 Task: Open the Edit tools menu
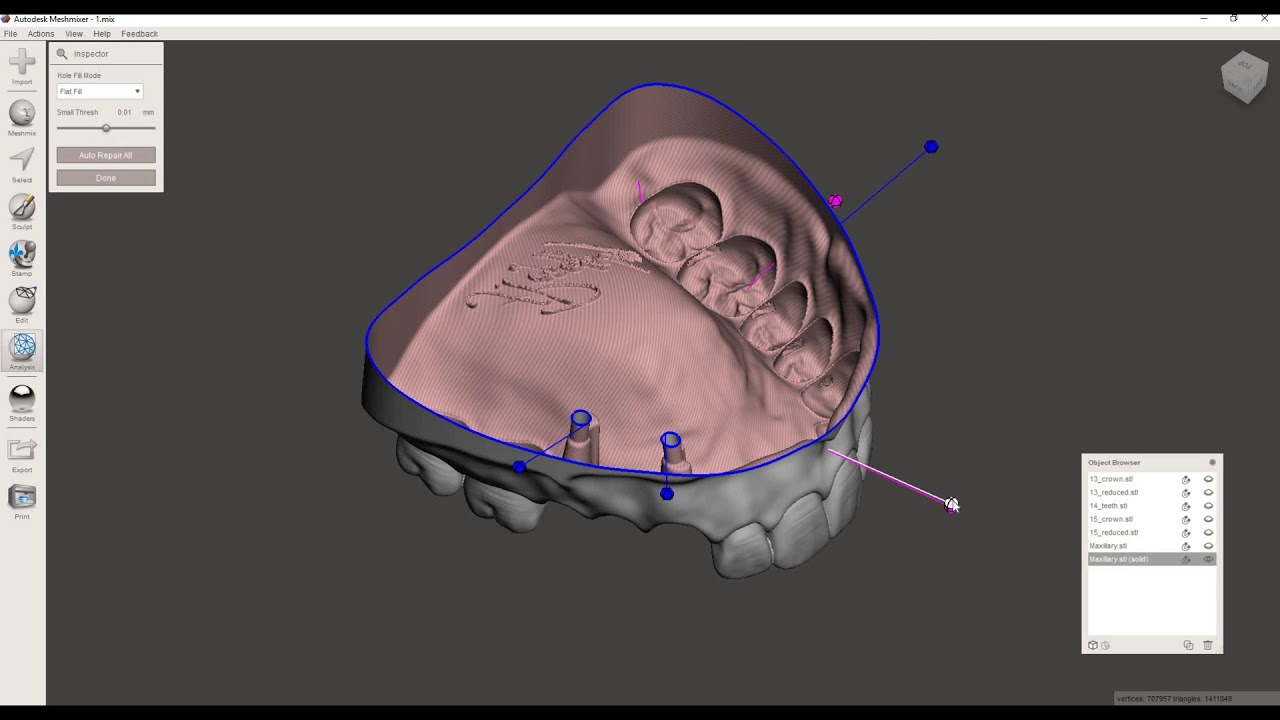22,305
